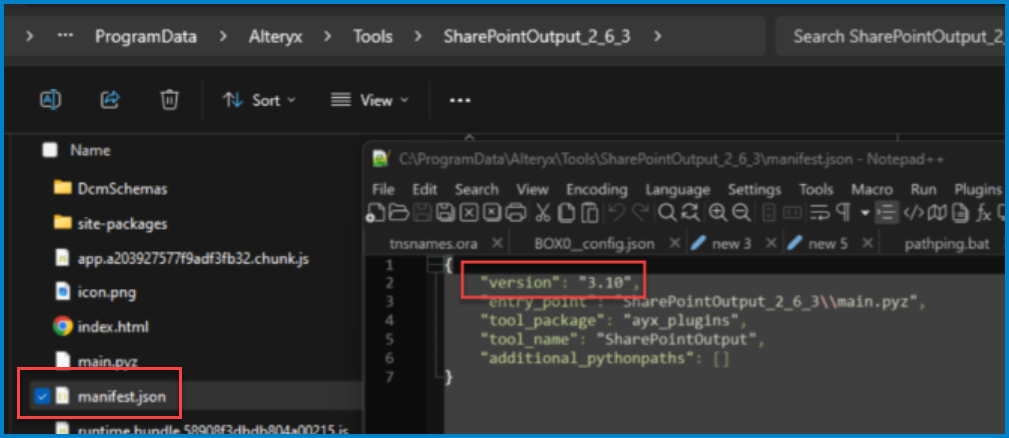Toggle the Indent Guide icon
This screenshot has width=1009, height=438.
(x=887, y=213)
